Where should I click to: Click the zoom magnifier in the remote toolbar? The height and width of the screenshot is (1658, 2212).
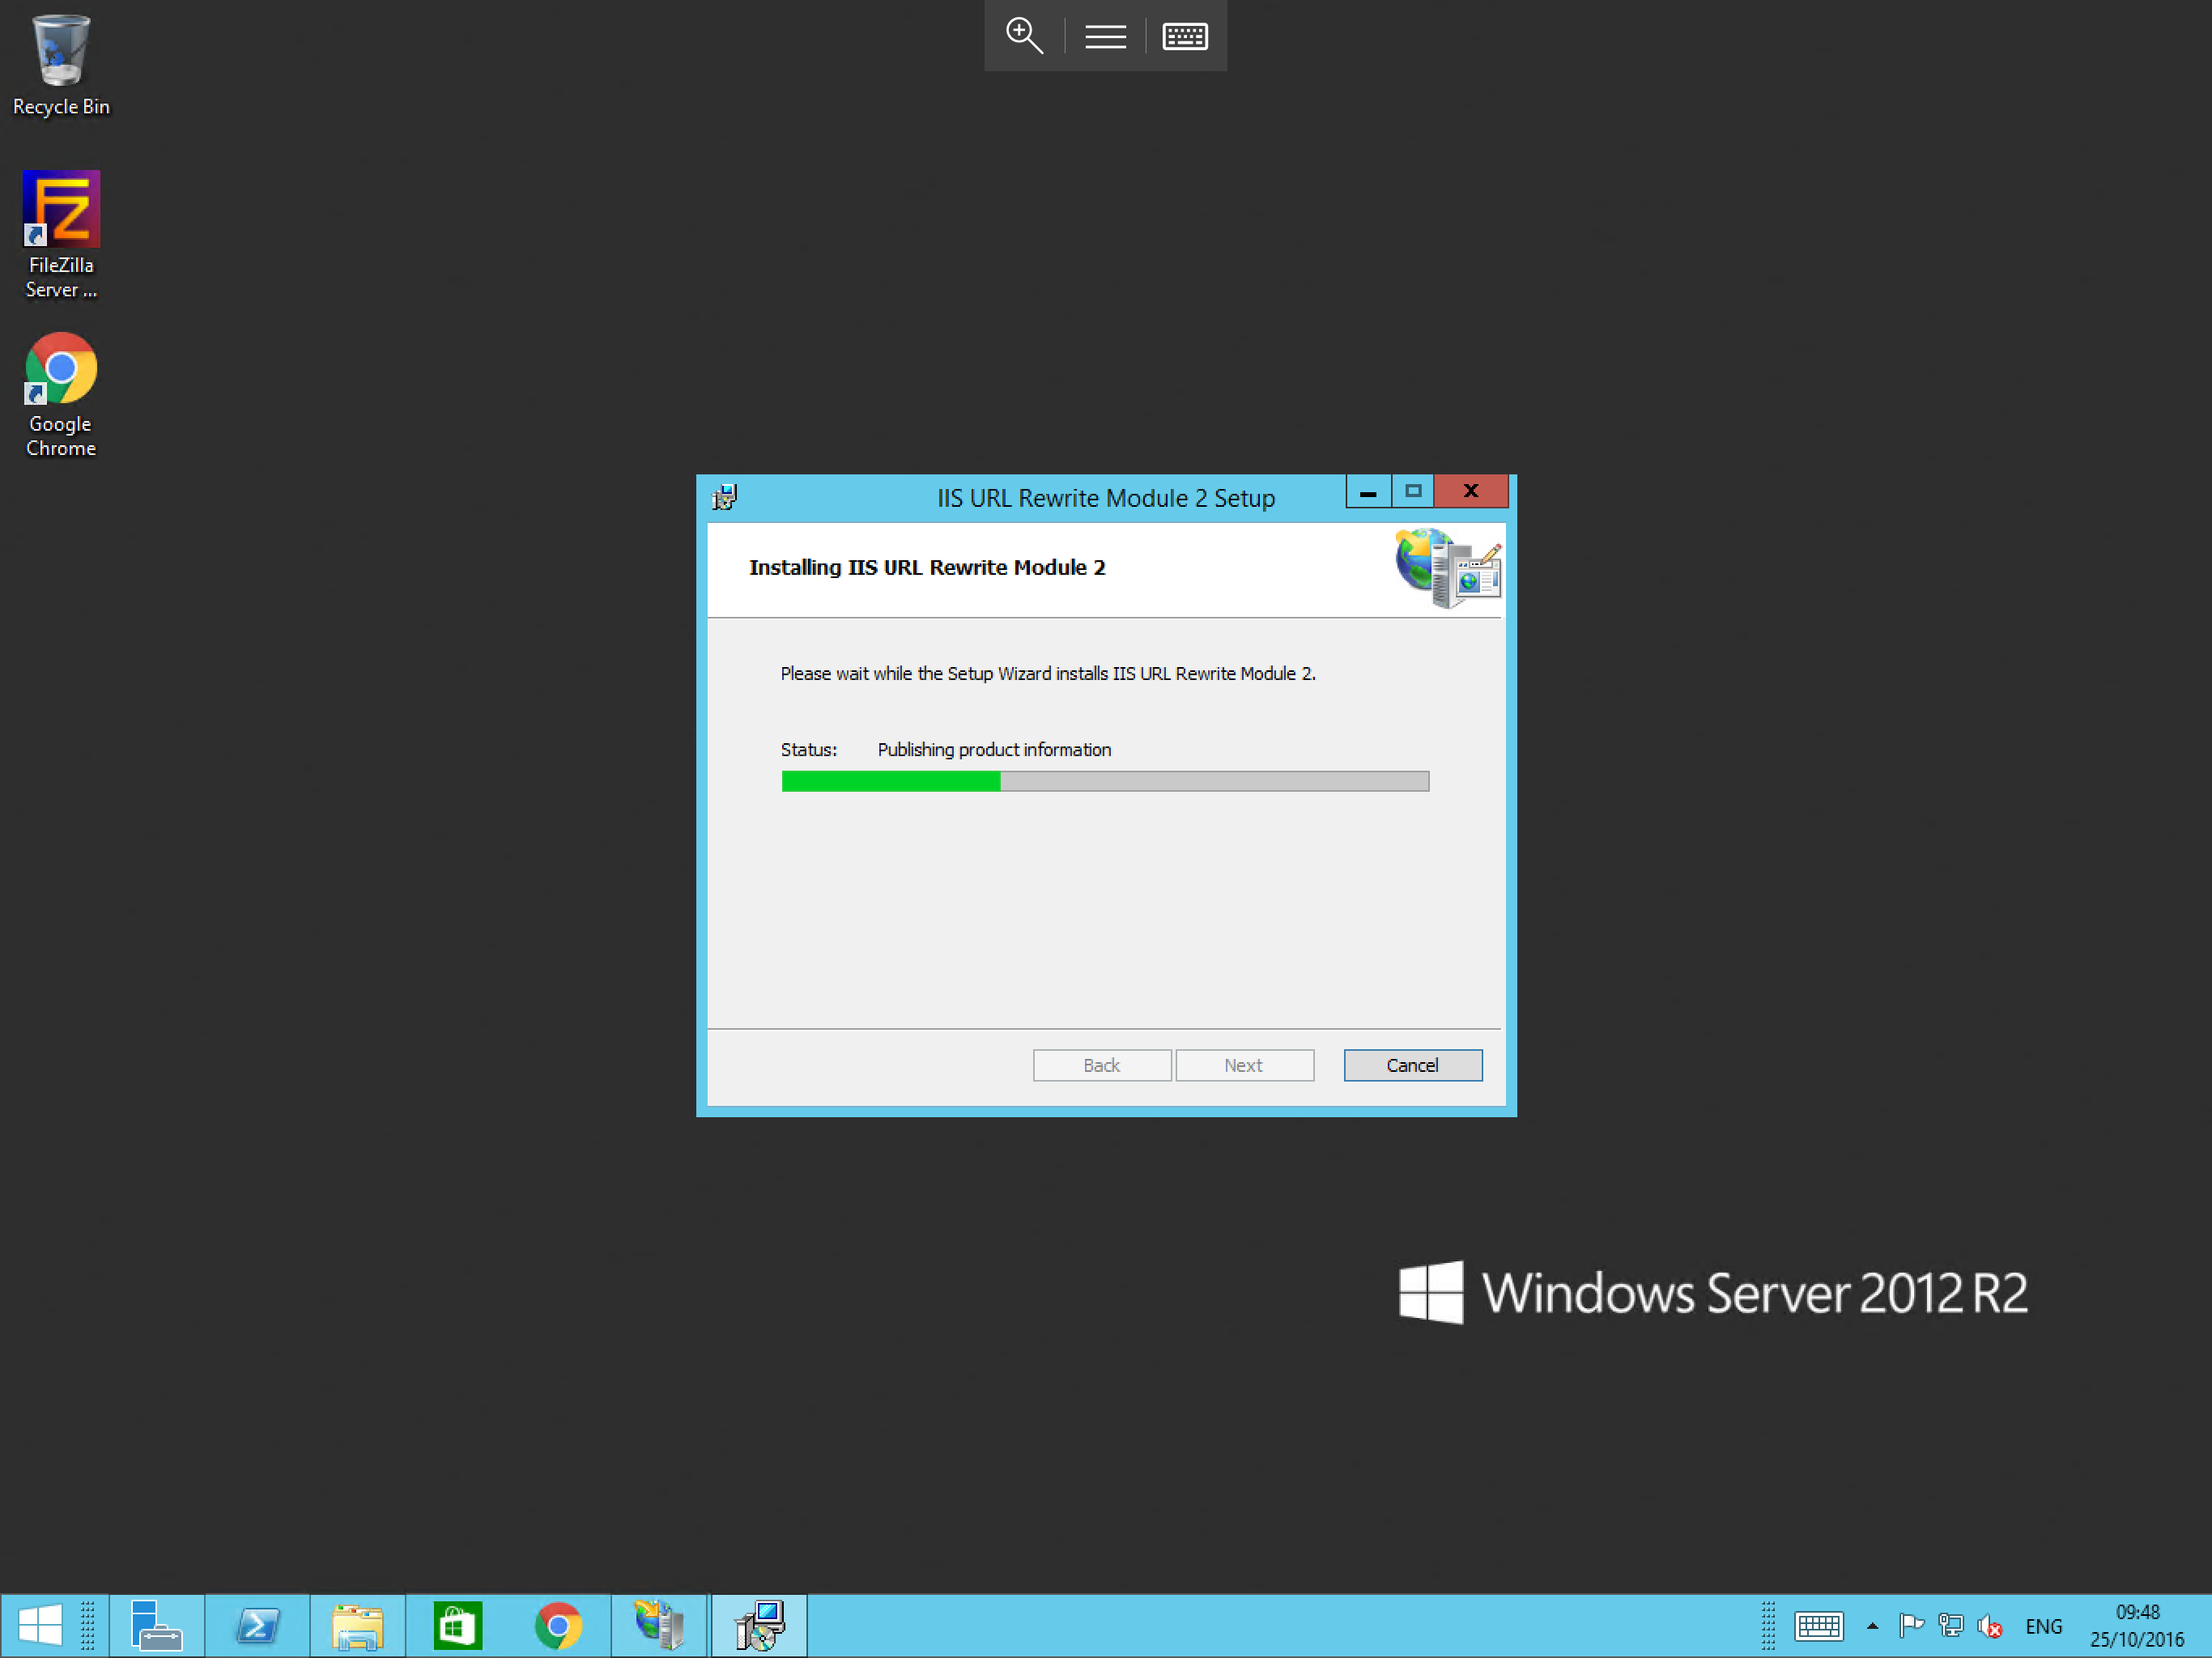1024,36
